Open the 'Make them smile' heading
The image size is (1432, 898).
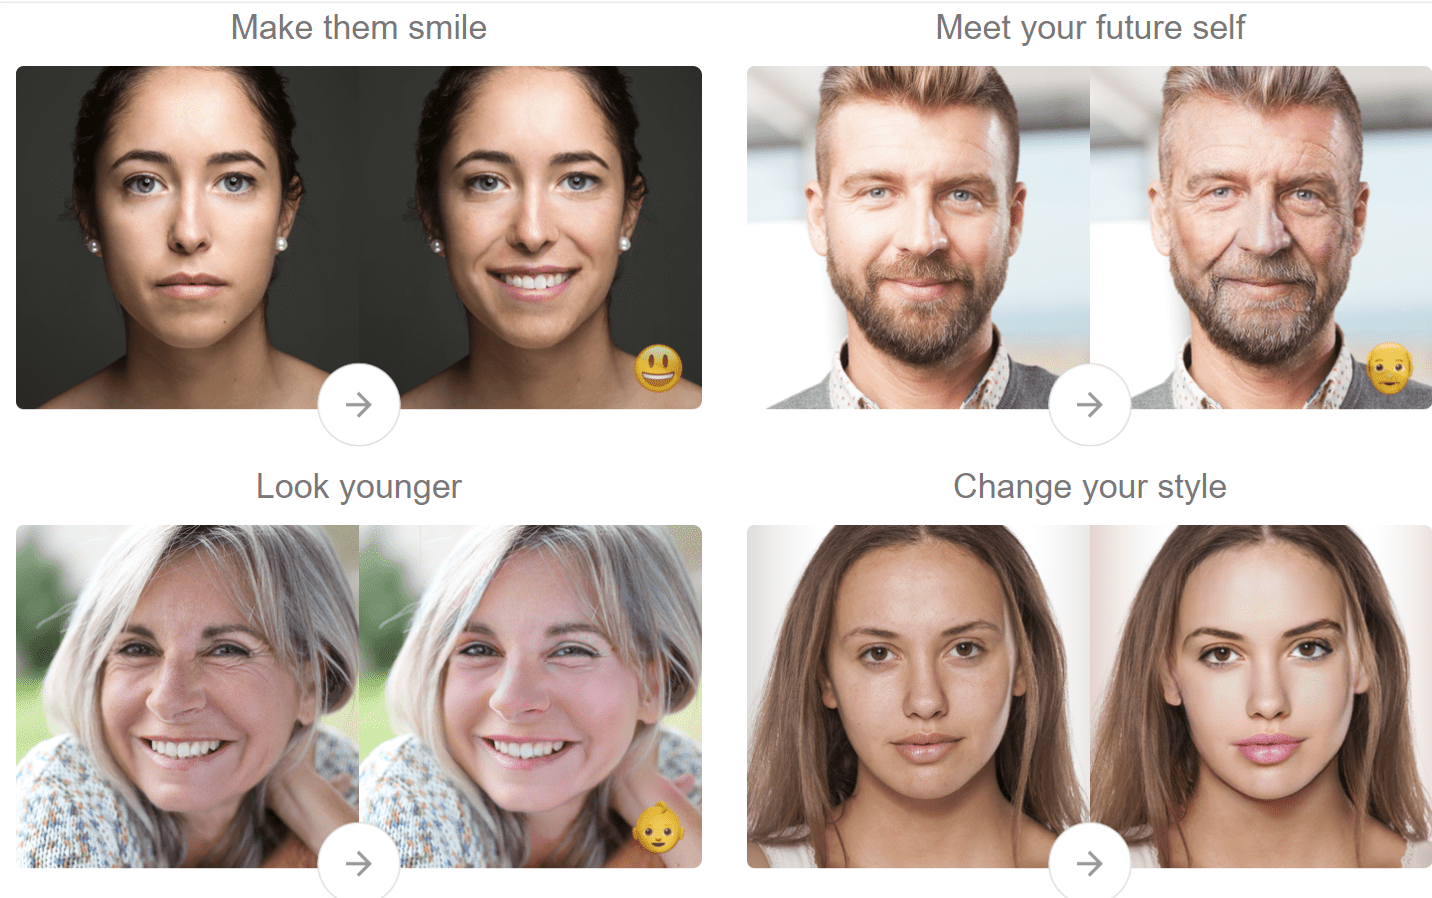[359, 28]
